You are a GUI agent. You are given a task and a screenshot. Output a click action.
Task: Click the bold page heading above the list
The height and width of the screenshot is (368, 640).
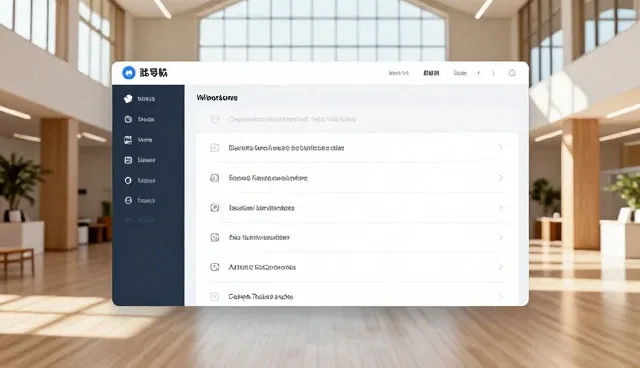coord(217,98)
